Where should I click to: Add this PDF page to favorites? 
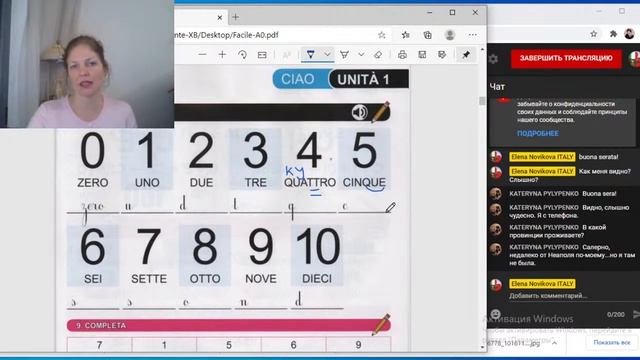382,35
